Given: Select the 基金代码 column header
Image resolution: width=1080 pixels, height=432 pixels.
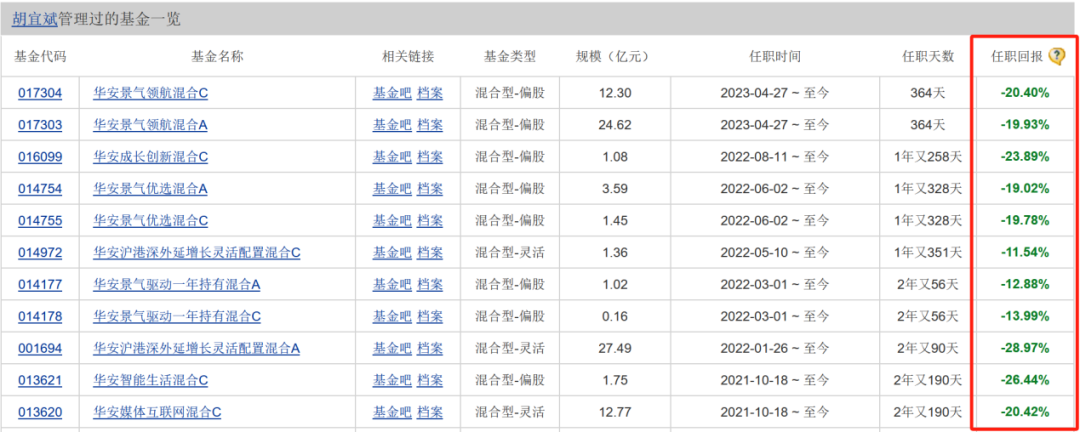Looking at the screenshot, I should tap(40, 56).
